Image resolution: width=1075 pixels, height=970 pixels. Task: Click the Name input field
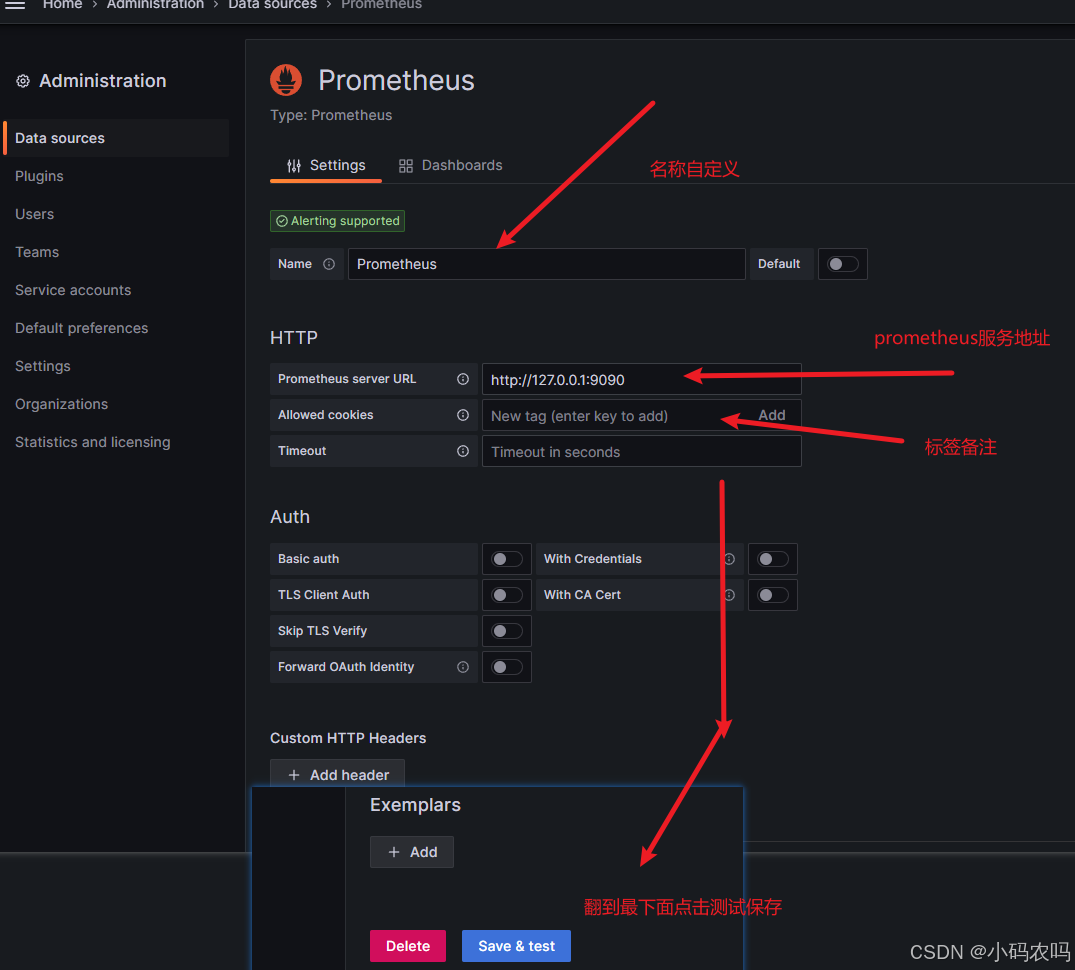pos(546,263)
